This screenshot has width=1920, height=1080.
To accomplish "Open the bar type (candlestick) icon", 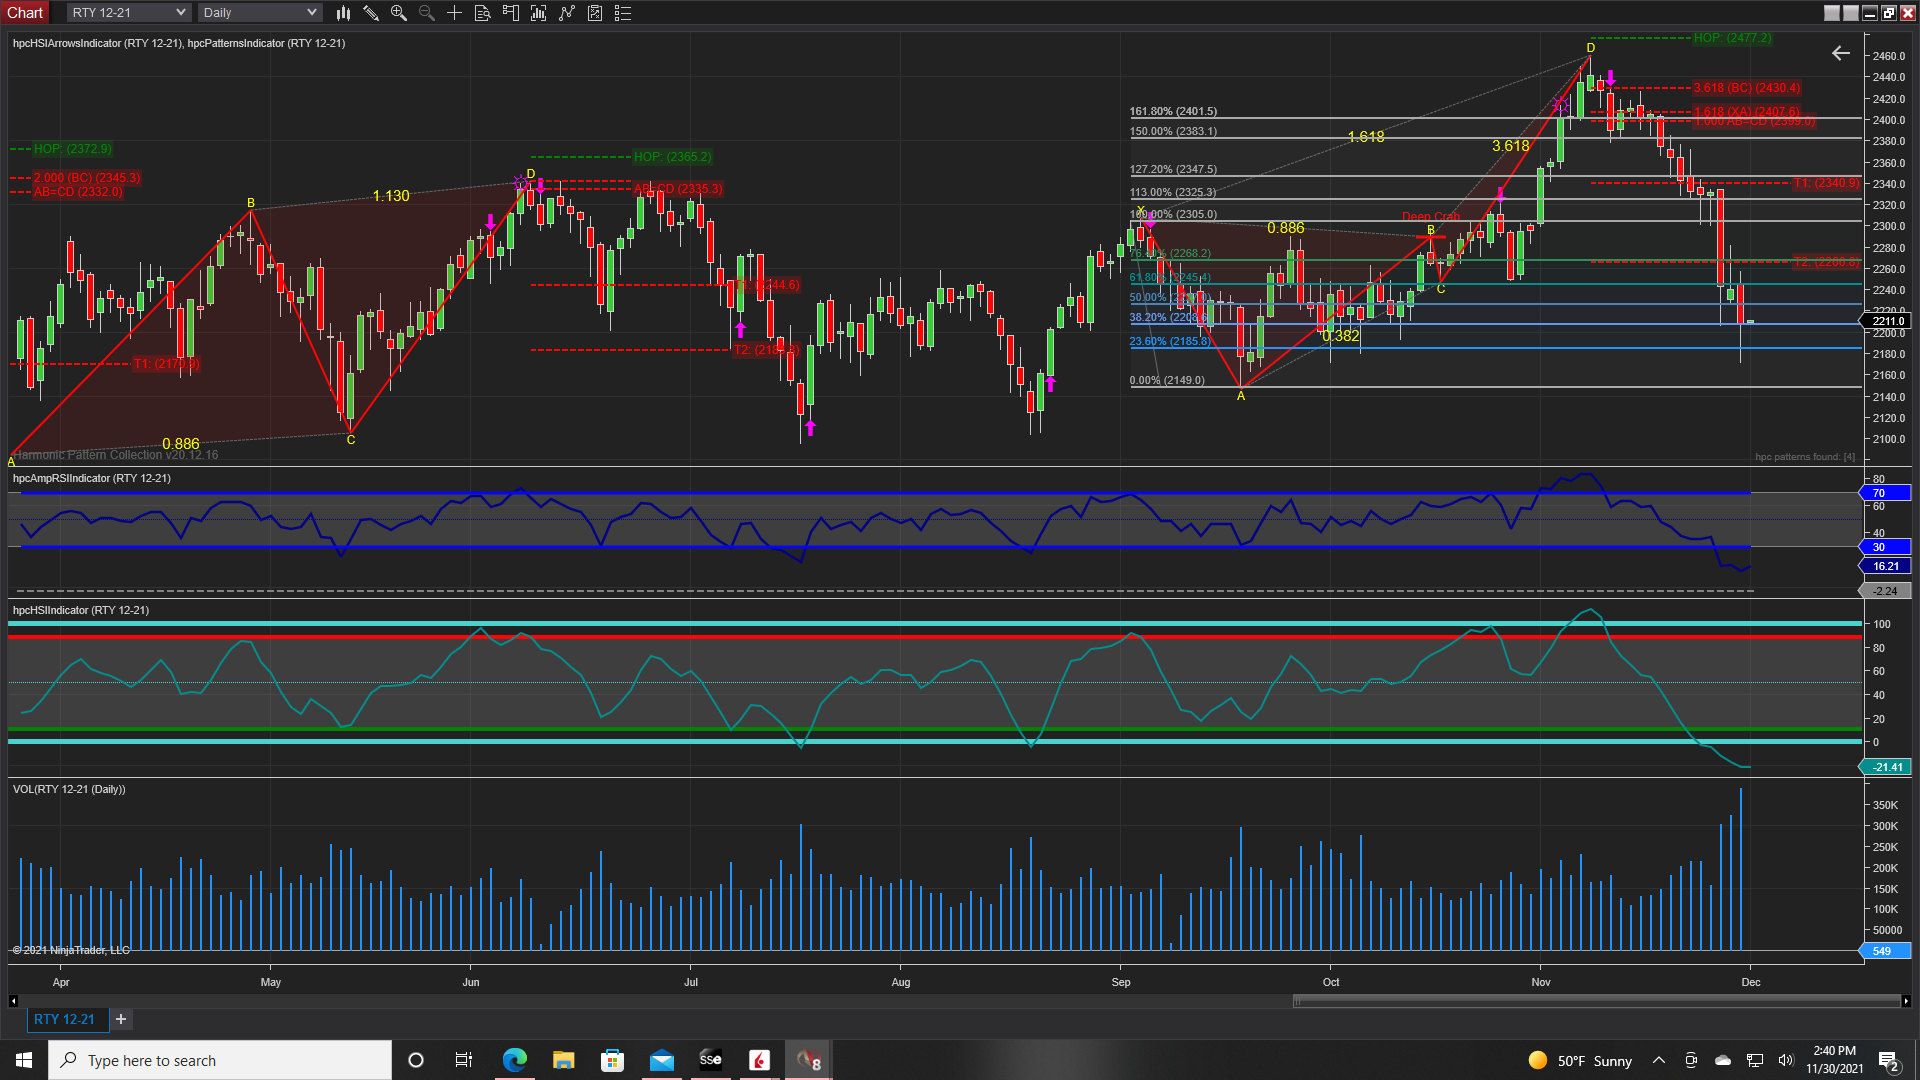I will (x=343, y=13).
